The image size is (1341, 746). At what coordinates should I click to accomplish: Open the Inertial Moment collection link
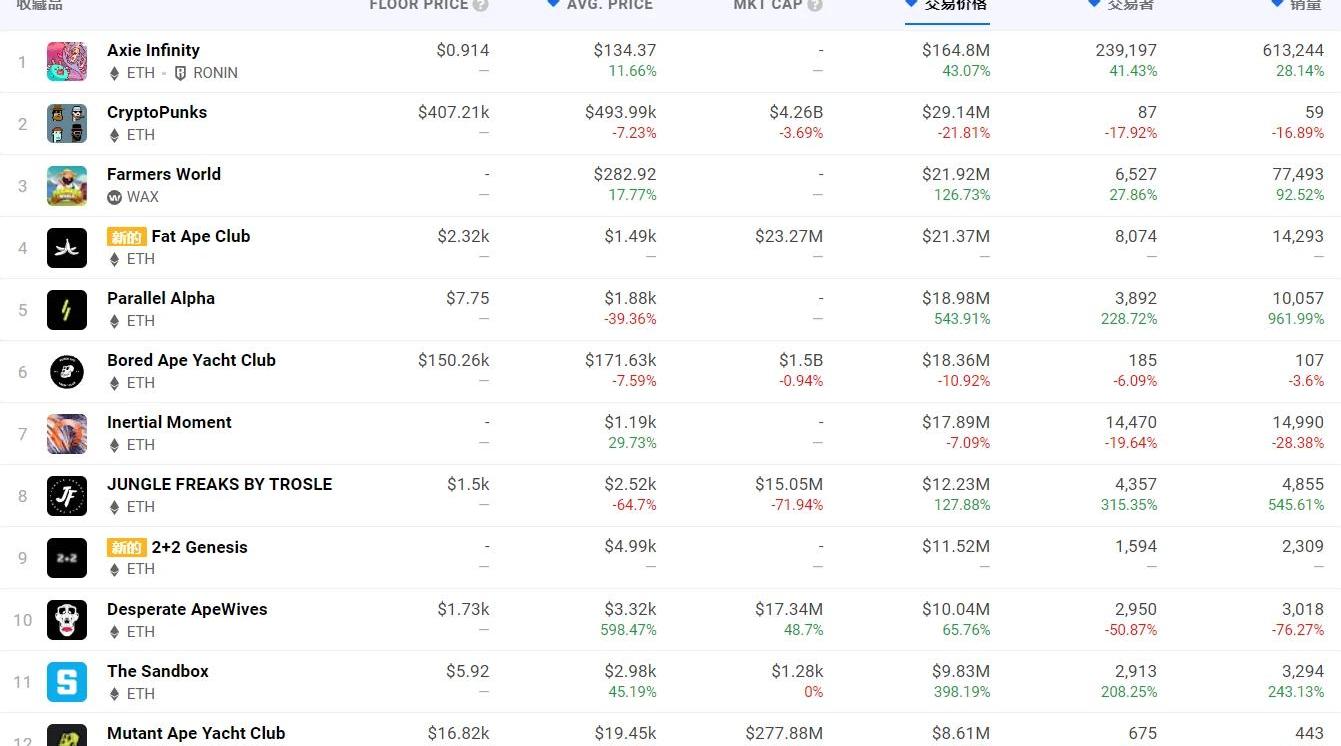coord(169,422)
